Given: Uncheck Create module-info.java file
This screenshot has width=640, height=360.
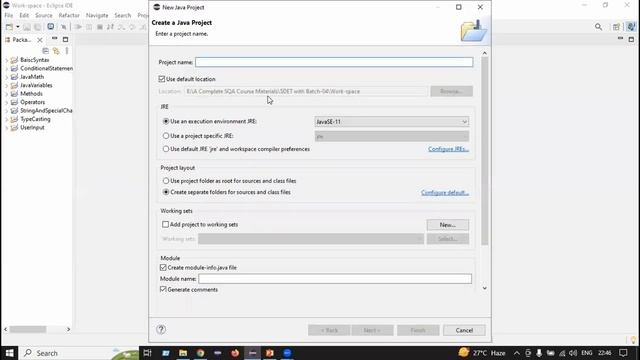Looking at the screenshot, I should point(163,267).
